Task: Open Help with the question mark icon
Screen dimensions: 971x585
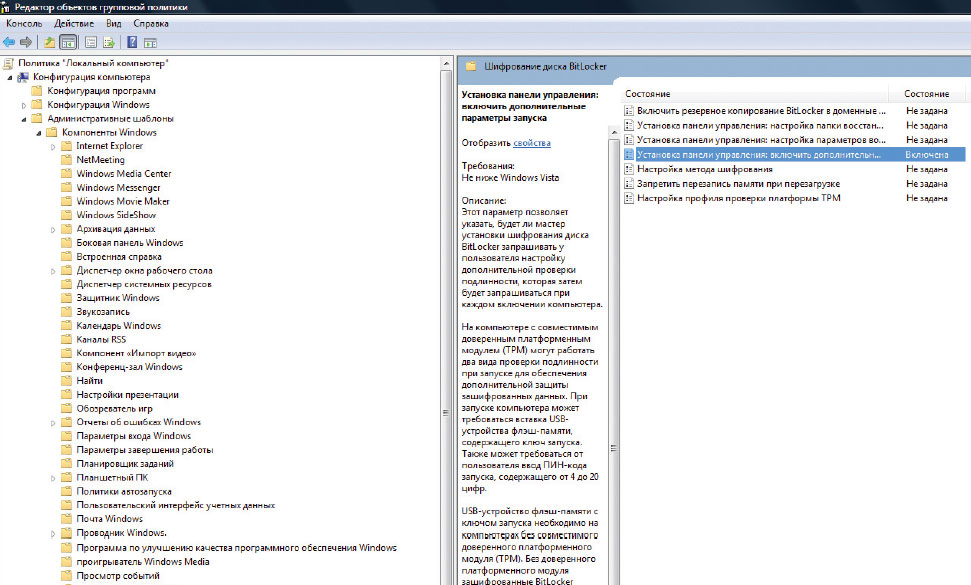Action: pyautogui.click(x=132, y=42)
